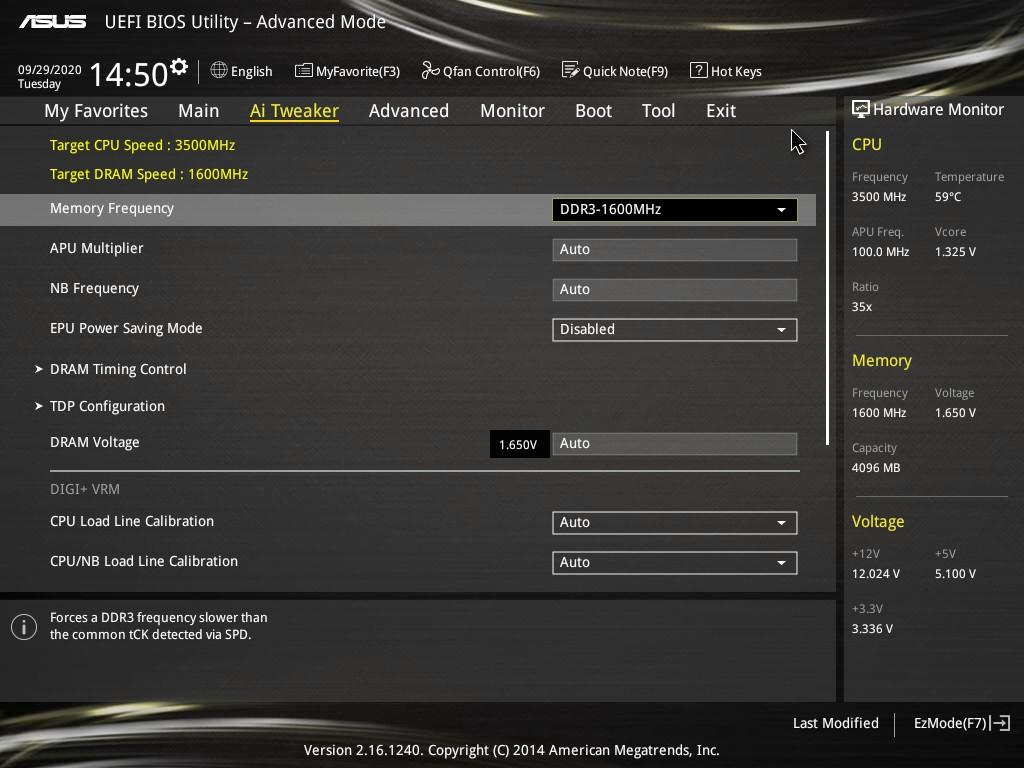Select the DRAM Voltage row label
This screenshot has height=768, width=1024.
click(x=95, y=442)
